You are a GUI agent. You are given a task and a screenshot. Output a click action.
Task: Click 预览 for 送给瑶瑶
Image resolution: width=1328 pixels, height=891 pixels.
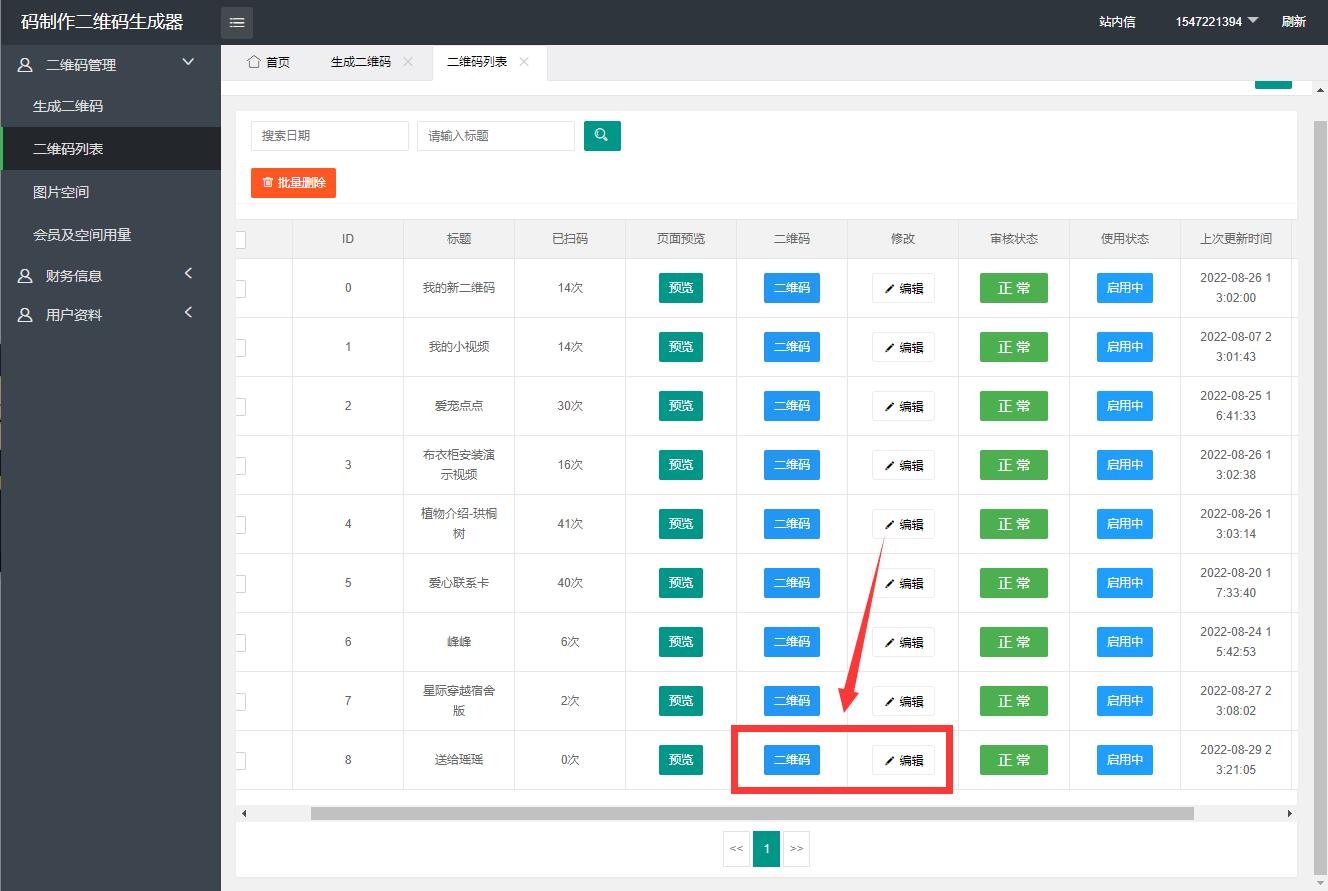click(x=681, y=760)
